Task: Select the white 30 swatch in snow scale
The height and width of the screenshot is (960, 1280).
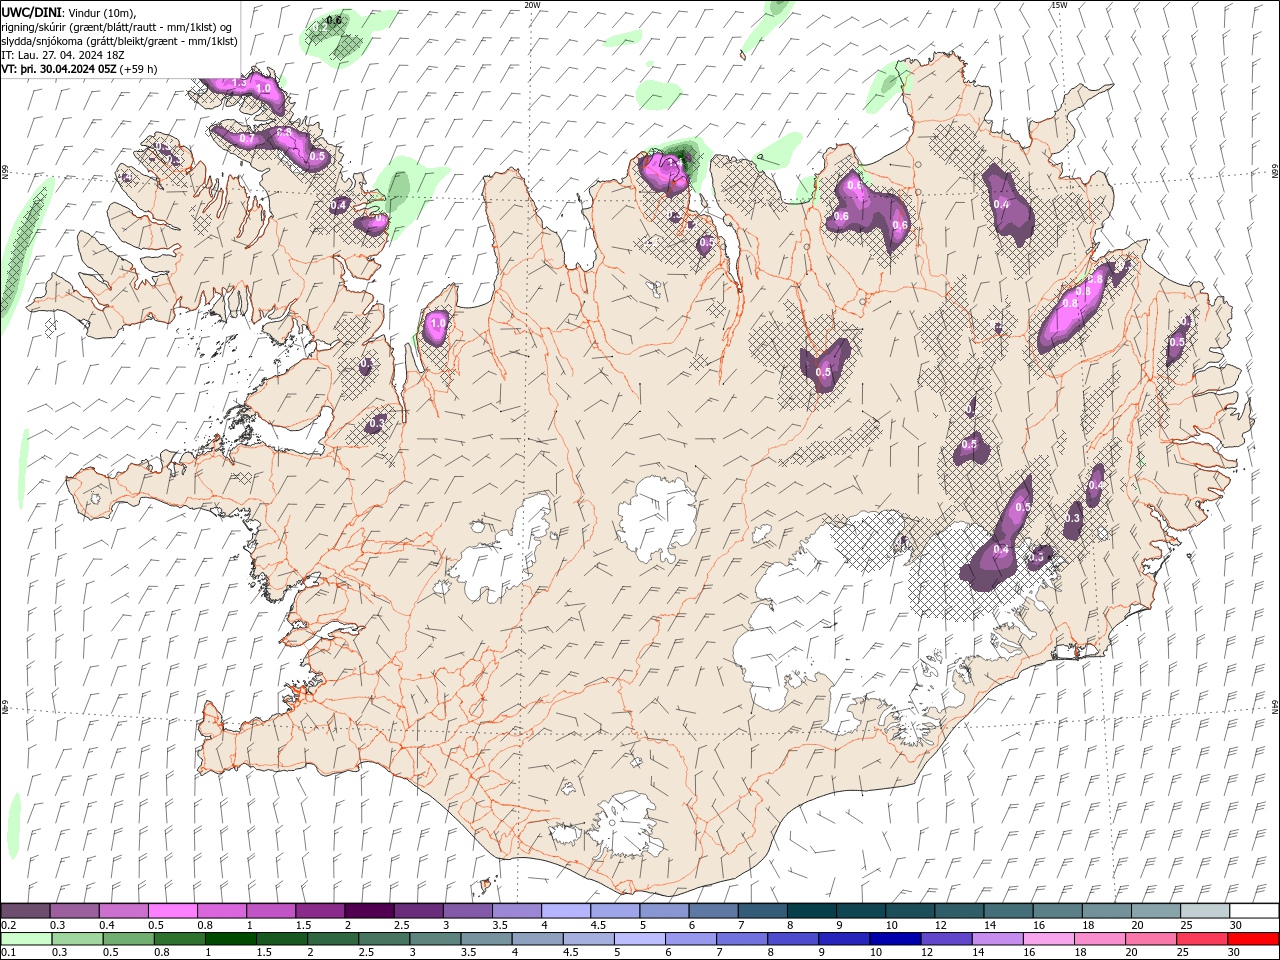Action: pos(1253,911)
